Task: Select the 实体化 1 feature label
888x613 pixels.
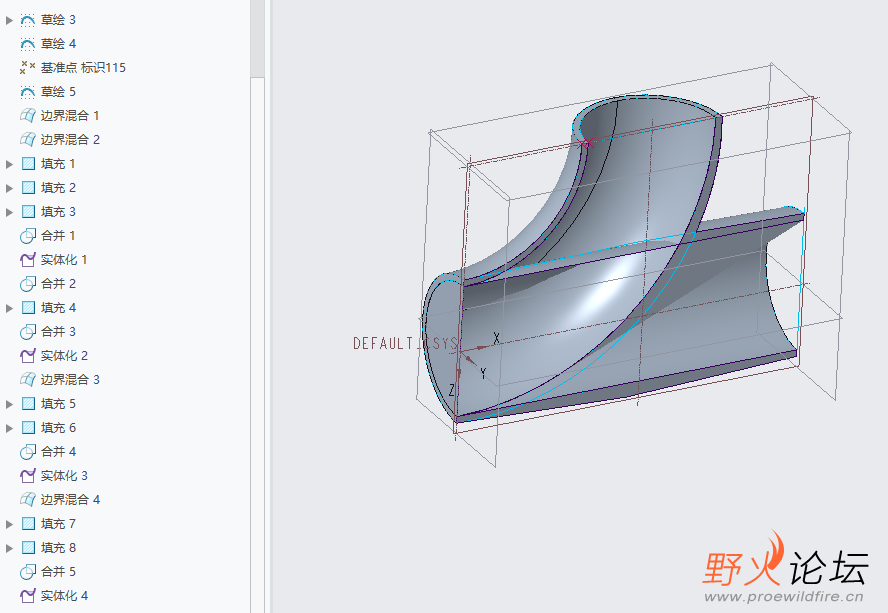Action: point(63,259)
